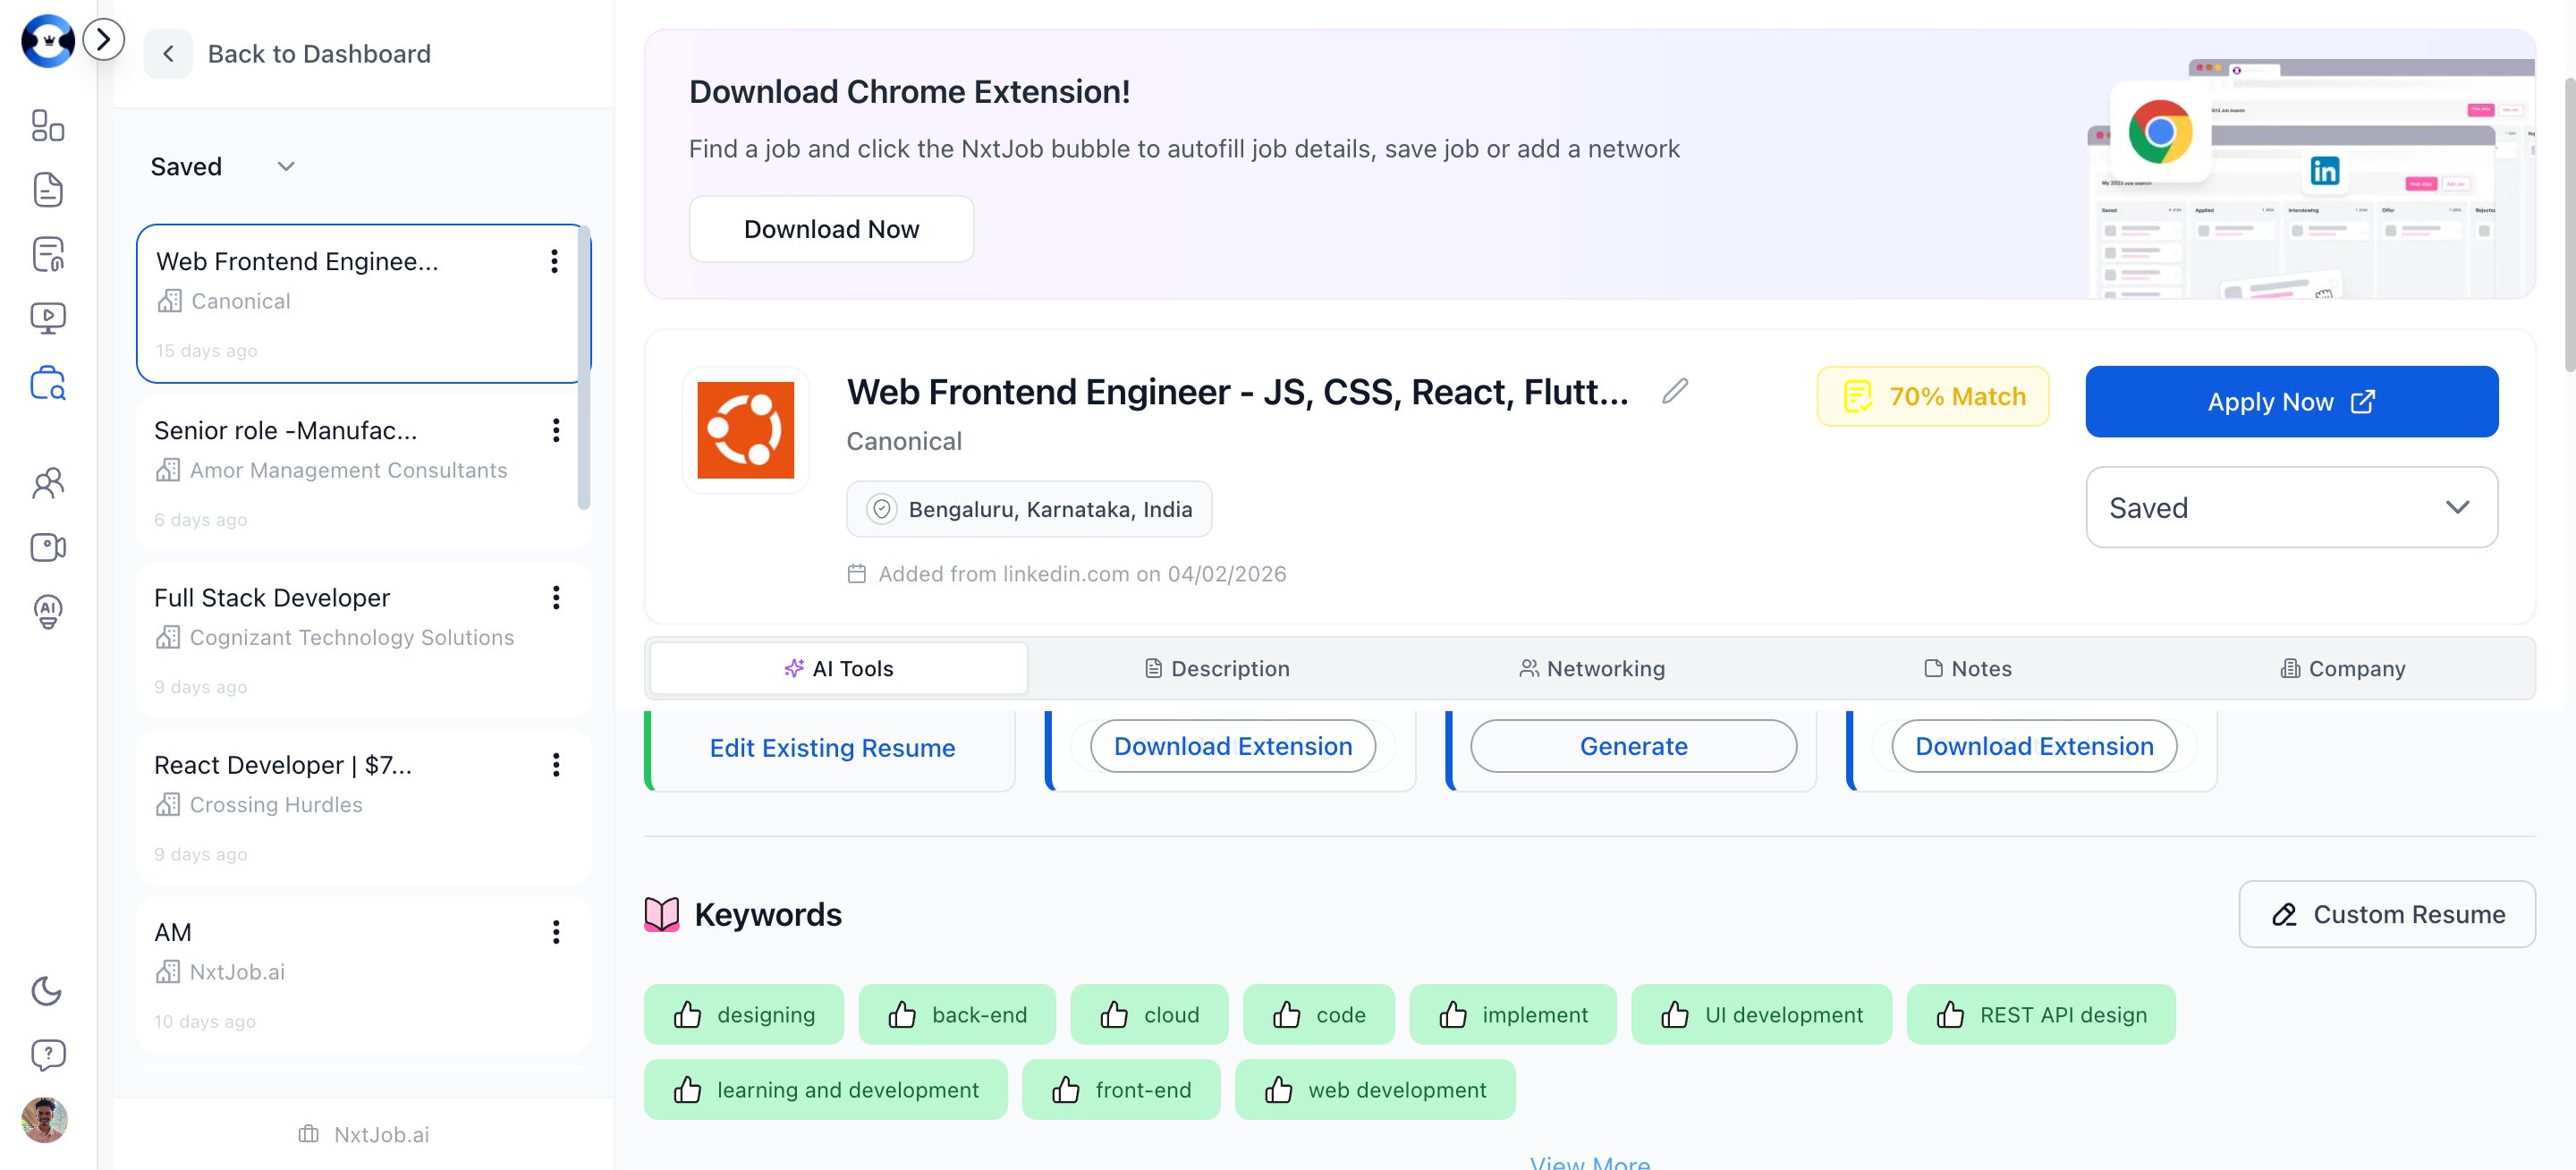This screenshot has height=1170, width=2576.
Task: Edit job title with the pencil icon
Action: 1675,391
